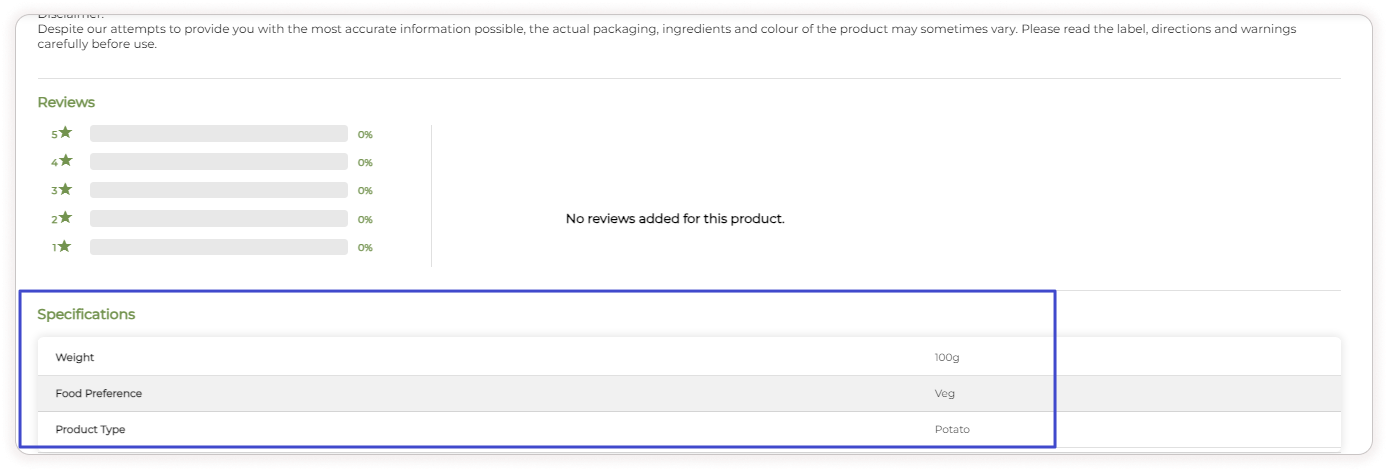Viewport: 1388px width, 471px height.
Task: Select the Weight specification row label
Action: [75, 357]
